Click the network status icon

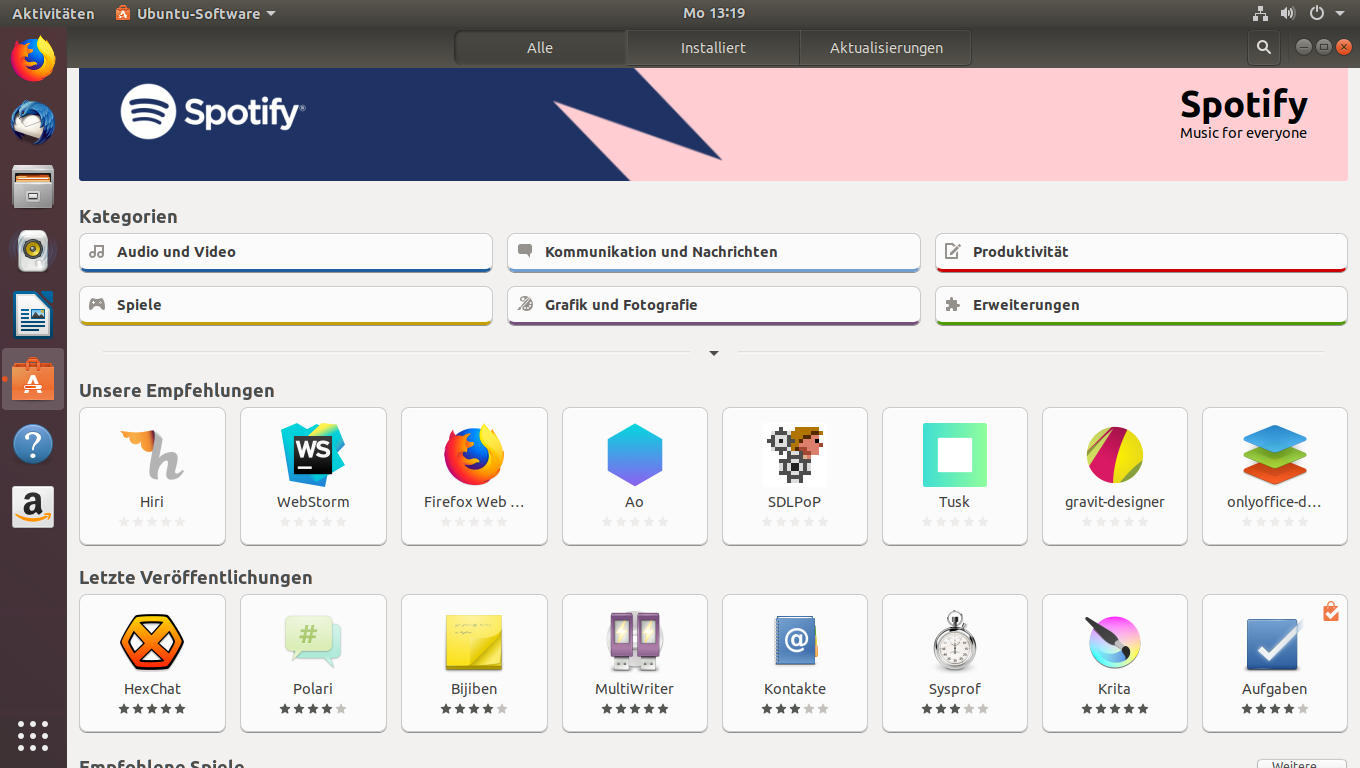point(1260,13)
